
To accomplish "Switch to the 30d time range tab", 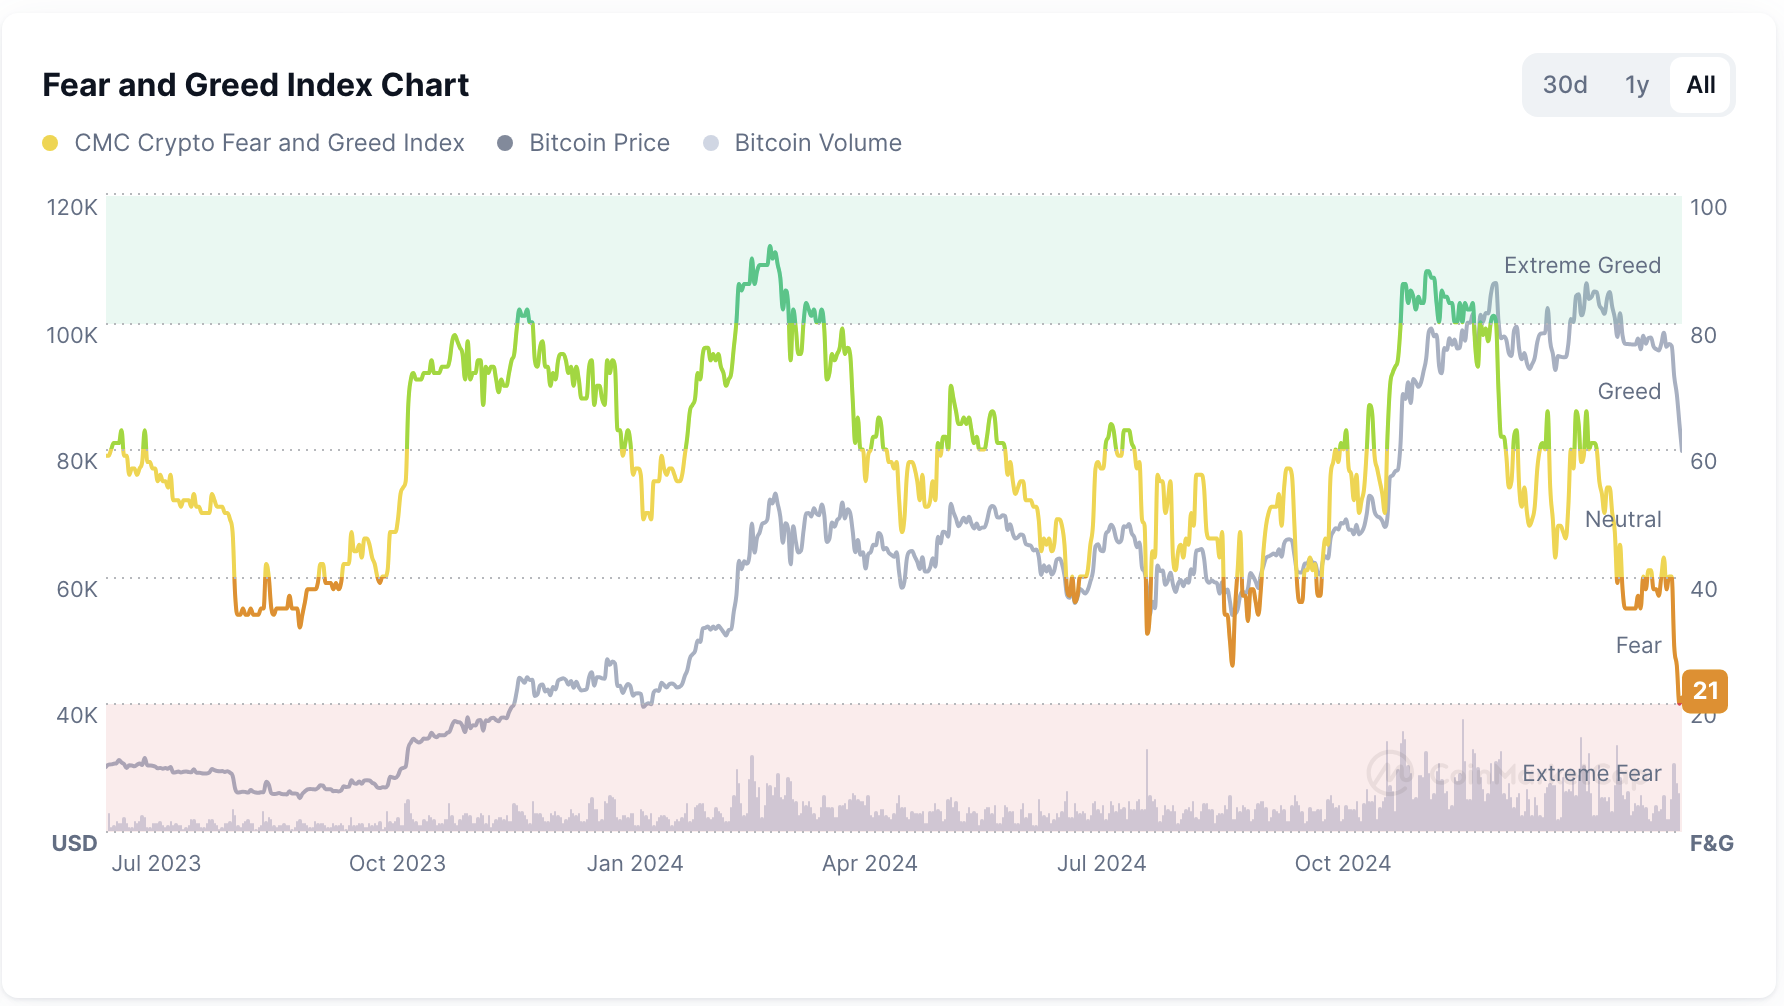I will click(x=1565, y=85).
